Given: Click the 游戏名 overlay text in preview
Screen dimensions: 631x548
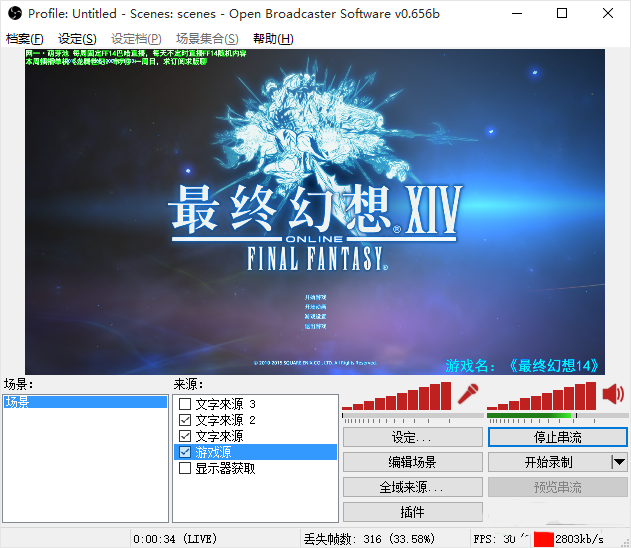Looking at the screenshot, I should (522, 365).
